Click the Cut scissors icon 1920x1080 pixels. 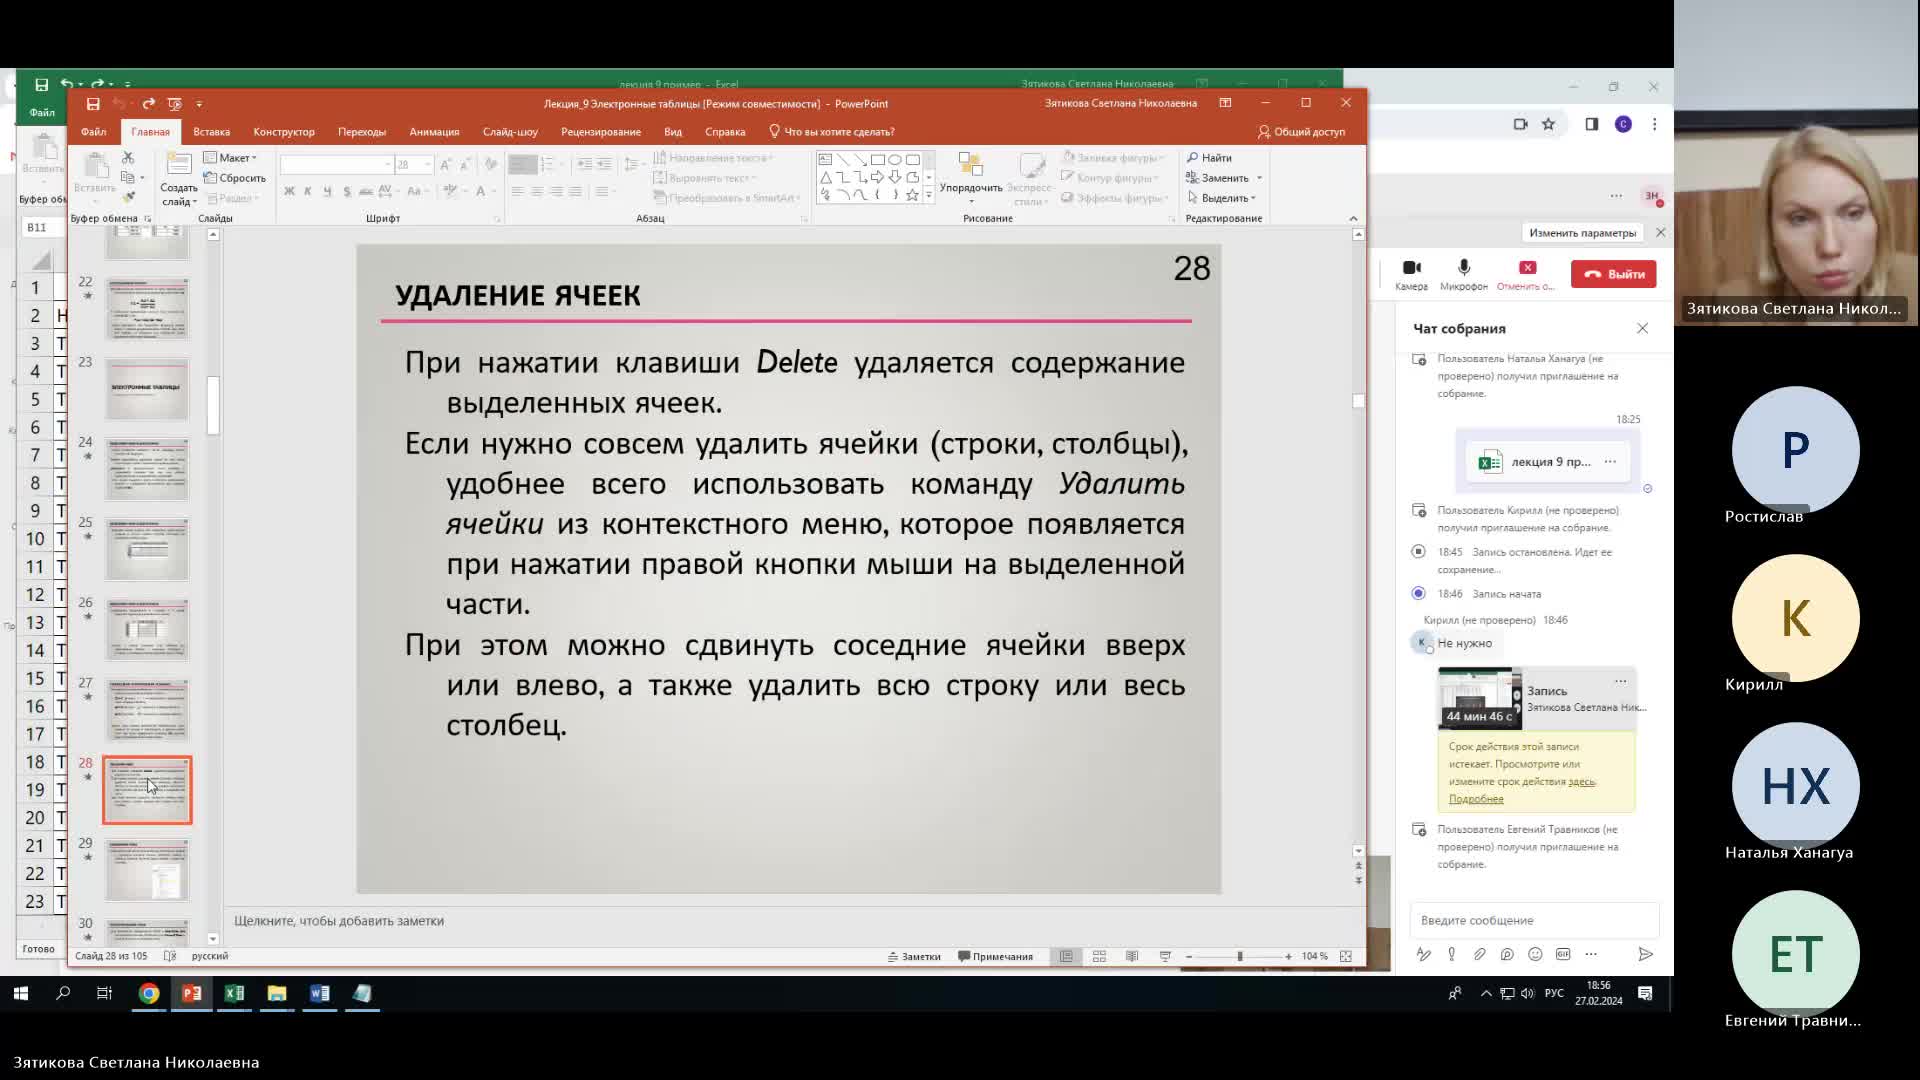[128, 158]
